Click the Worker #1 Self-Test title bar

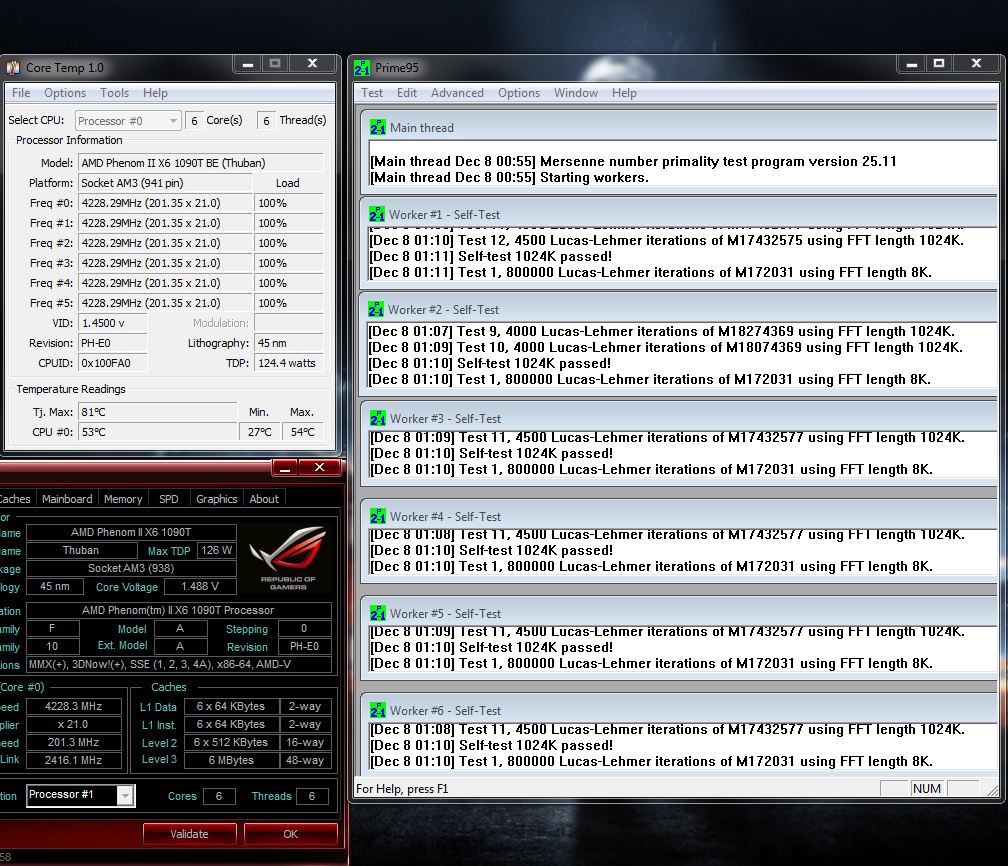pyautogui.click(x=680, y=214)
